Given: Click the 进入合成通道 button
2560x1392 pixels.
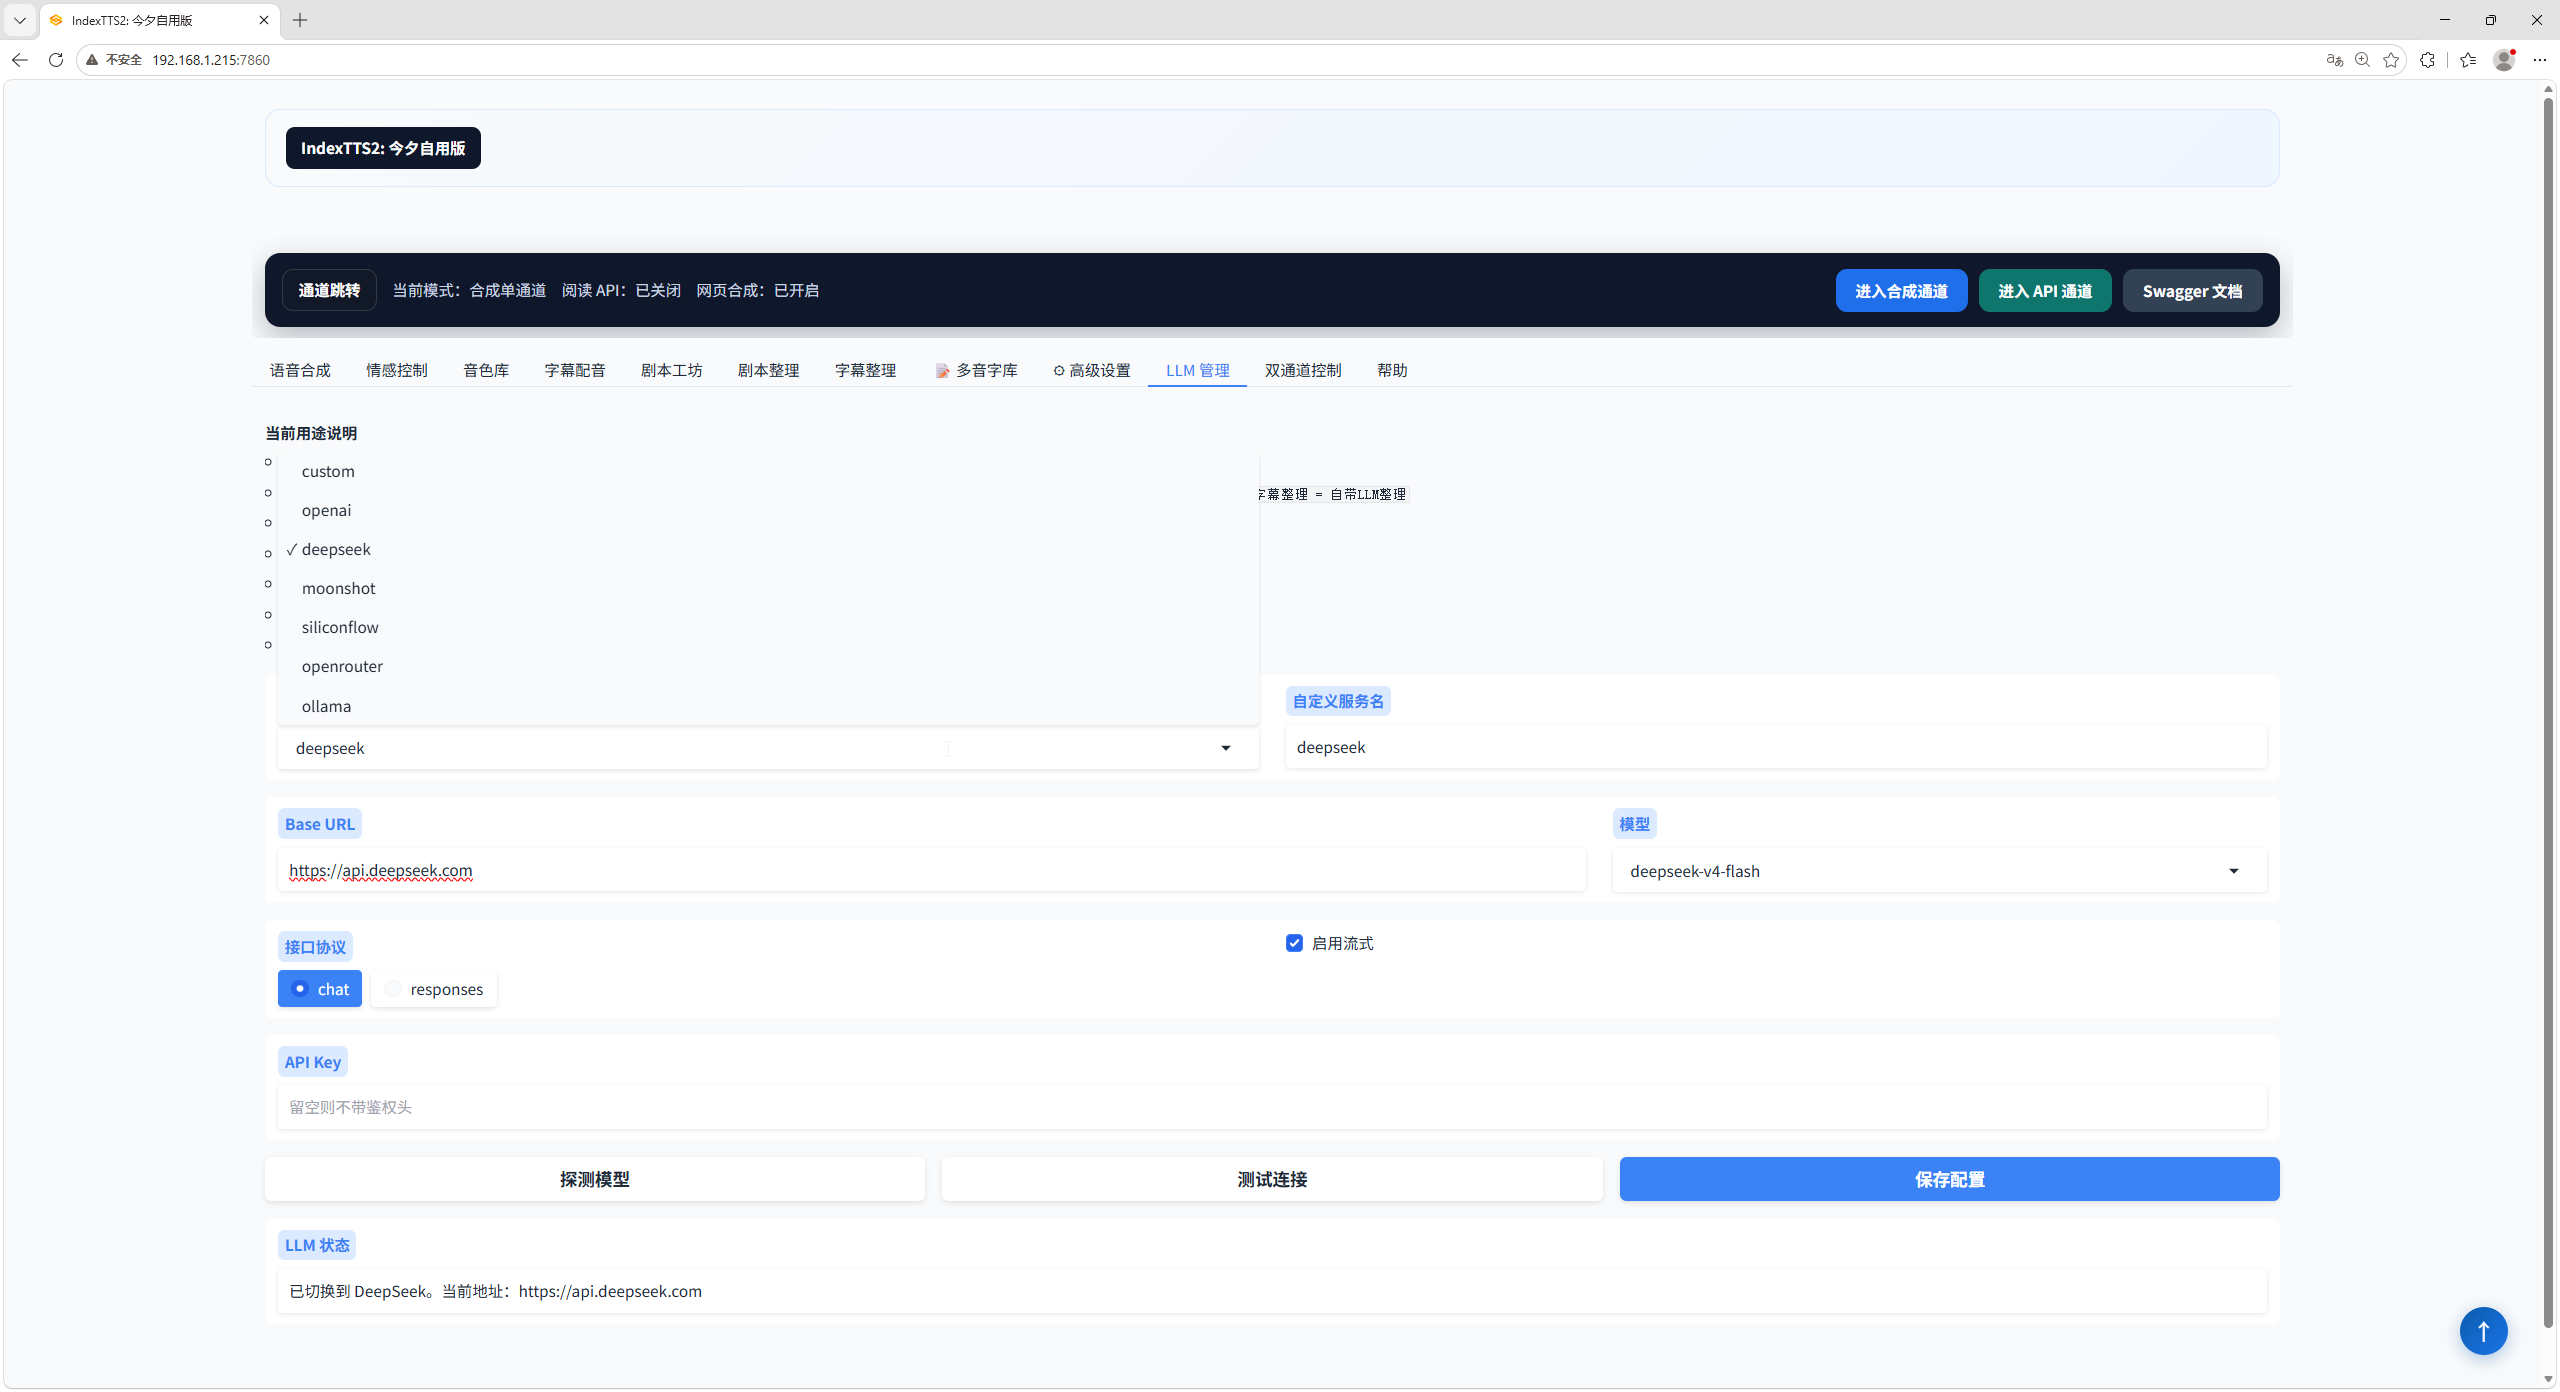Looking at the screenshot, I should click(x=1901, y=291).
